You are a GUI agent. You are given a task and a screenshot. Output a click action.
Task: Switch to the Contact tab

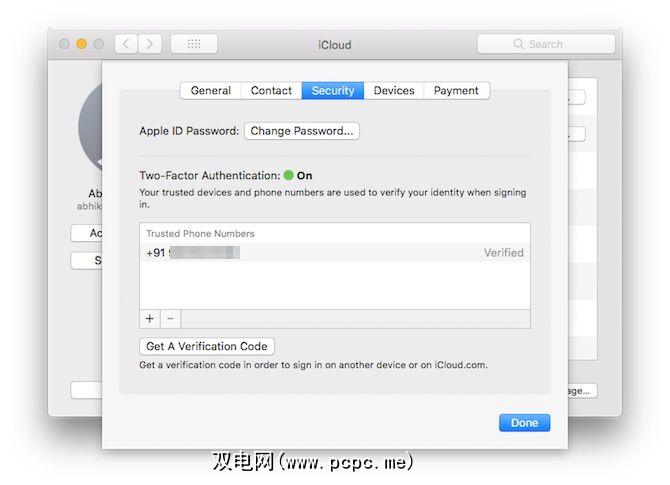click(271, 91)
